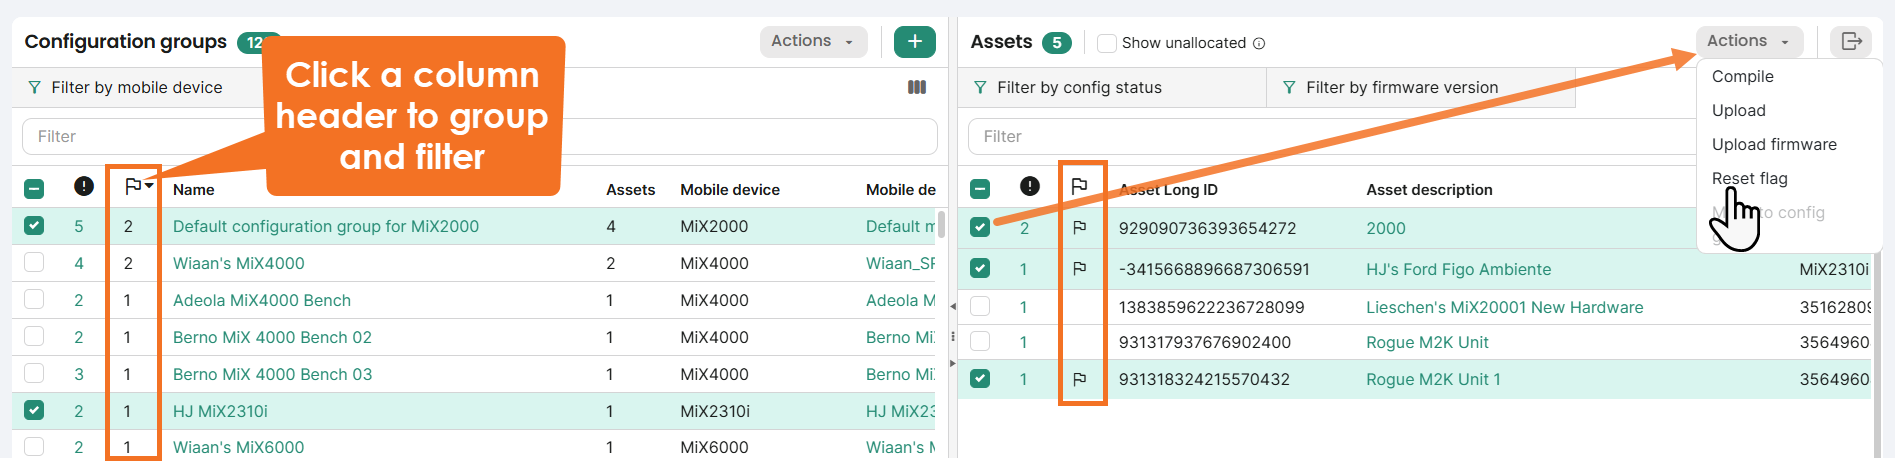Click the flag column header in Configuration groups
This screenshot has height=461, width=1895.
(133, 186)
